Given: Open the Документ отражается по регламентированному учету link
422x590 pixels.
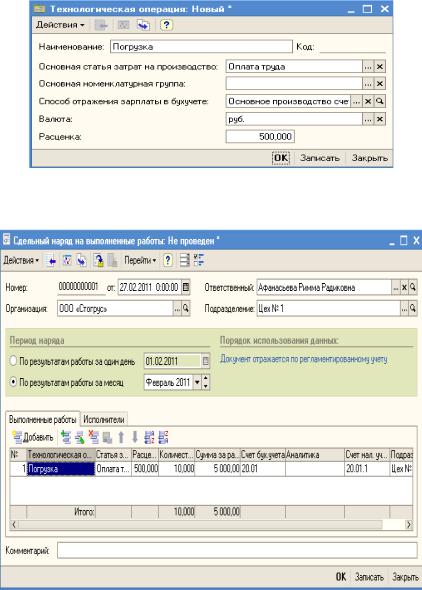Looking at the screenshot, I should (304, 359).
